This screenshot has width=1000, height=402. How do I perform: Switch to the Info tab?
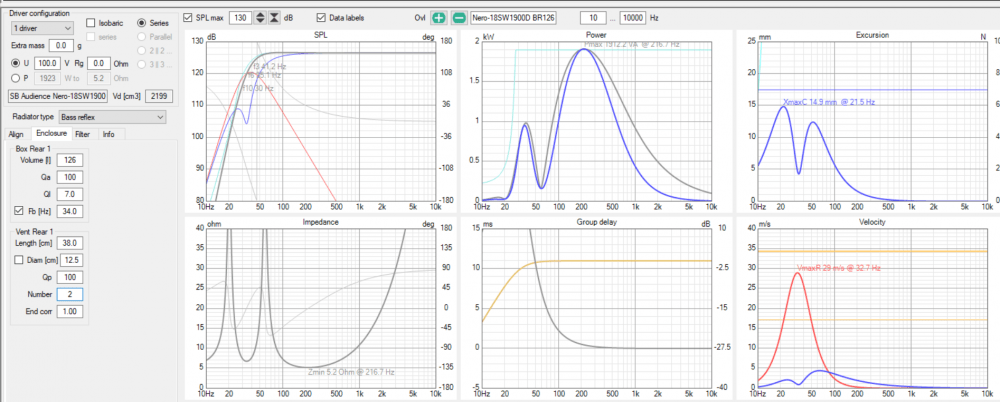(109, 134)
